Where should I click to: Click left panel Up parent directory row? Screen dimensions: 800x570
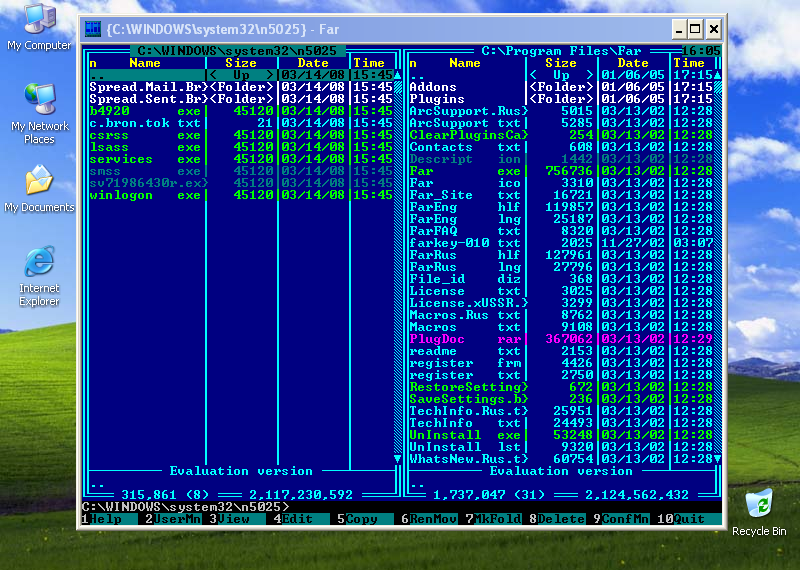[x=241, y=75]
